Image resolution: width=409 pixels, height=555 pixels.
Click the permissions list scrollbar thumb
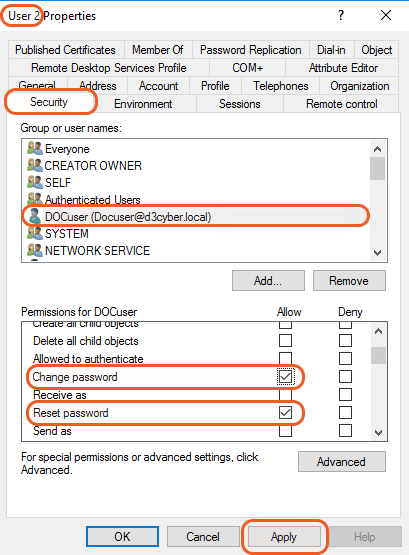point(378,355)
